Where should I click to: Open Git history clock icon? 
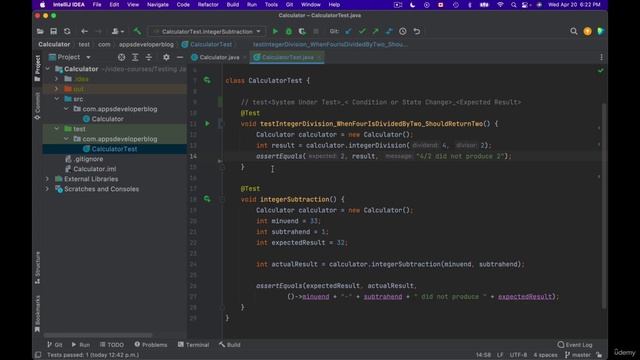point(403,31)
